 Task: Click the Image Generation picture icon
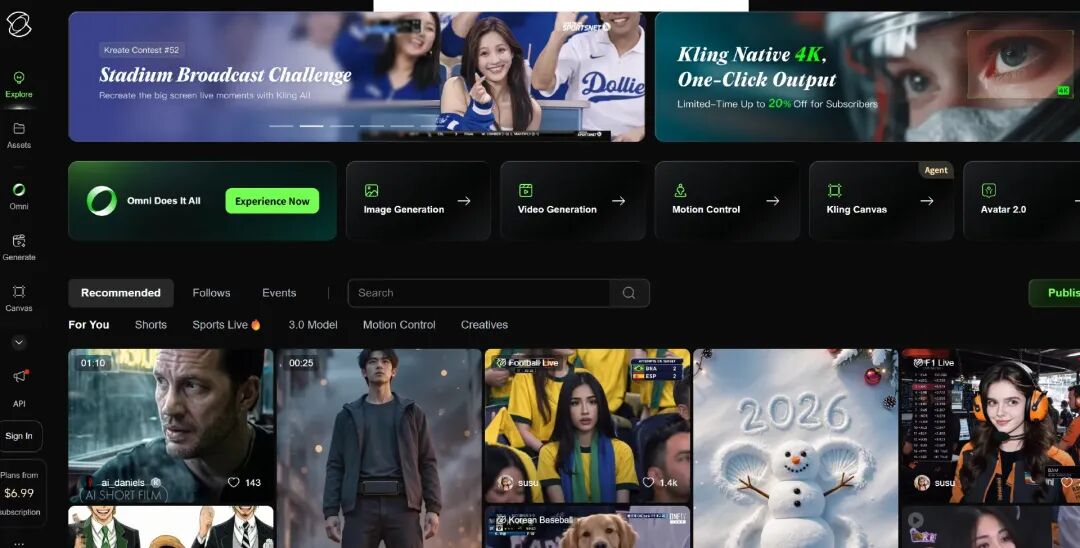(x=371, y=191)
